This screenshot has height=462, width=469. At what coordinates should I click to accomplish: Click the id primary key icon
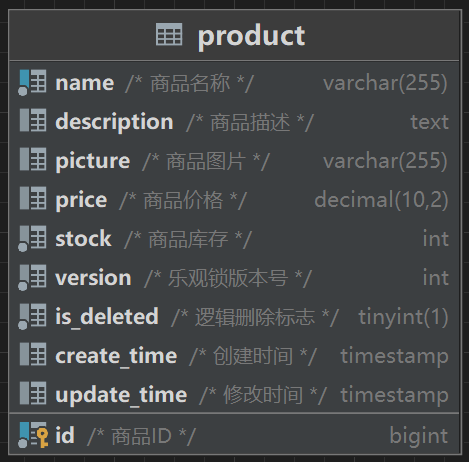pyautogui.click(x=33, y=435)
